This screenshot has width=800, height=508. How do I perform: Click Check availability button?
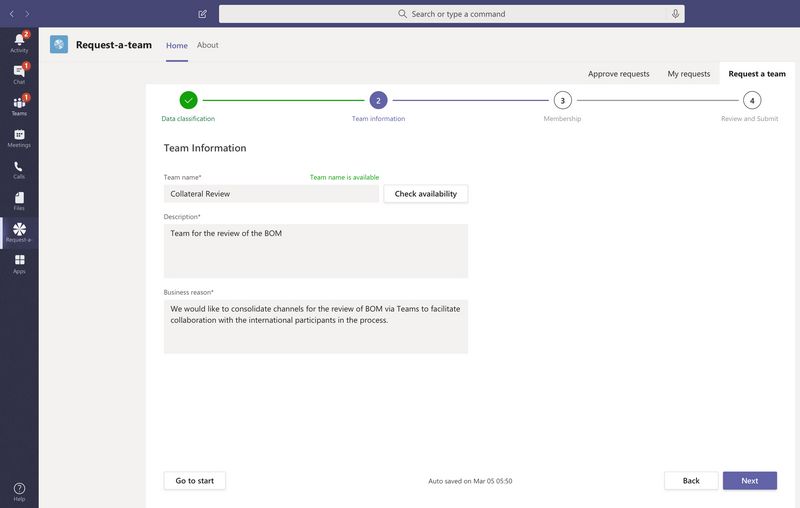tap(425, 194)
